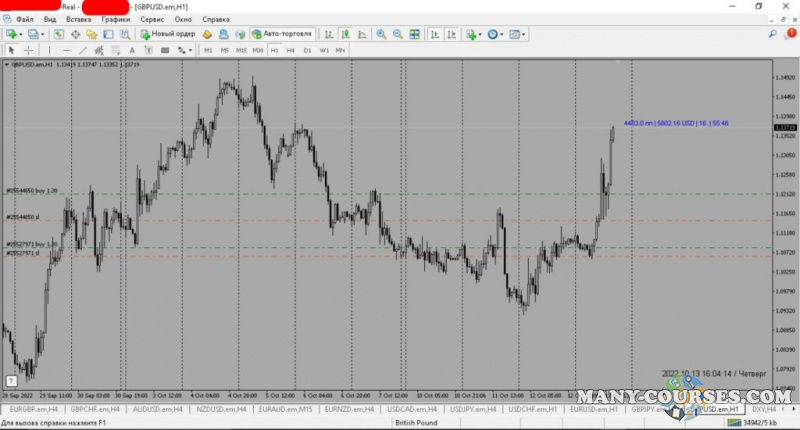This screenshot has height=430, width=800.
Task: Switch chart to H4 timeframe
Action: coord(290,50)
